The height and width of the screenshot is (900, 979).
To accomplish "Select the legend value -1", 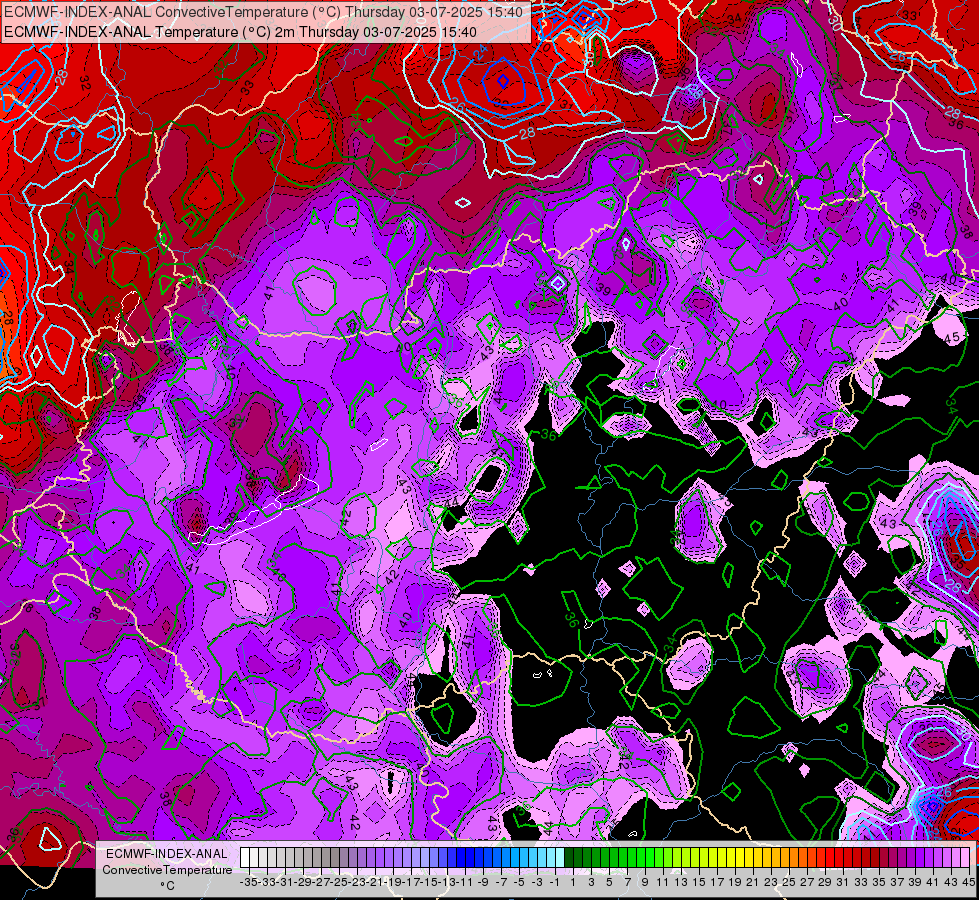I will tap(554, 882).
